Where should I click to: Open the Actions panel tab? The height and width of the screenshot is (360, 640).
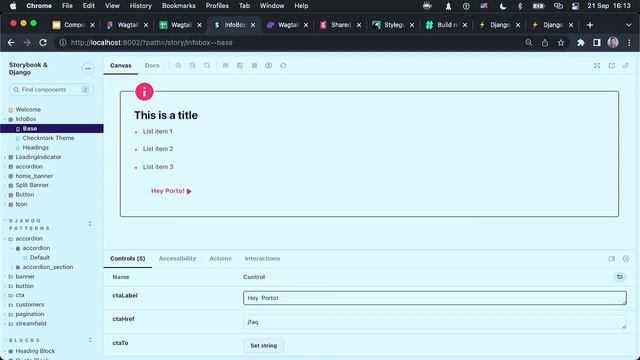click(x=220, y=258)
